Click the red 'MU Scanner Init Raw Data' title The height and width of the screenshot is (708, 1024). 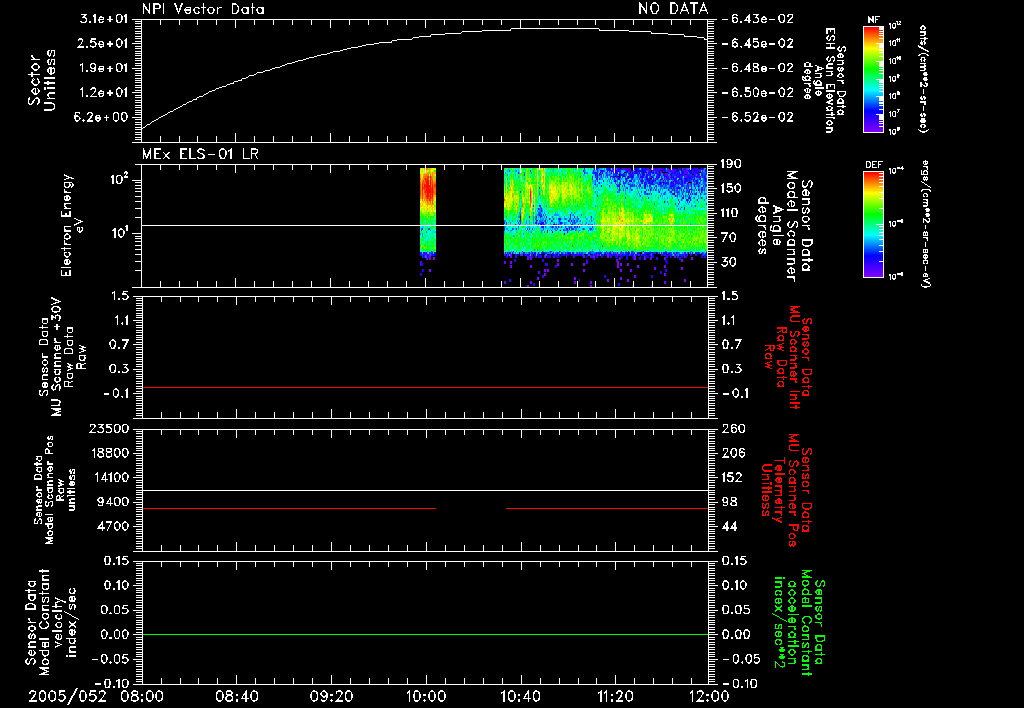point(789,357)
